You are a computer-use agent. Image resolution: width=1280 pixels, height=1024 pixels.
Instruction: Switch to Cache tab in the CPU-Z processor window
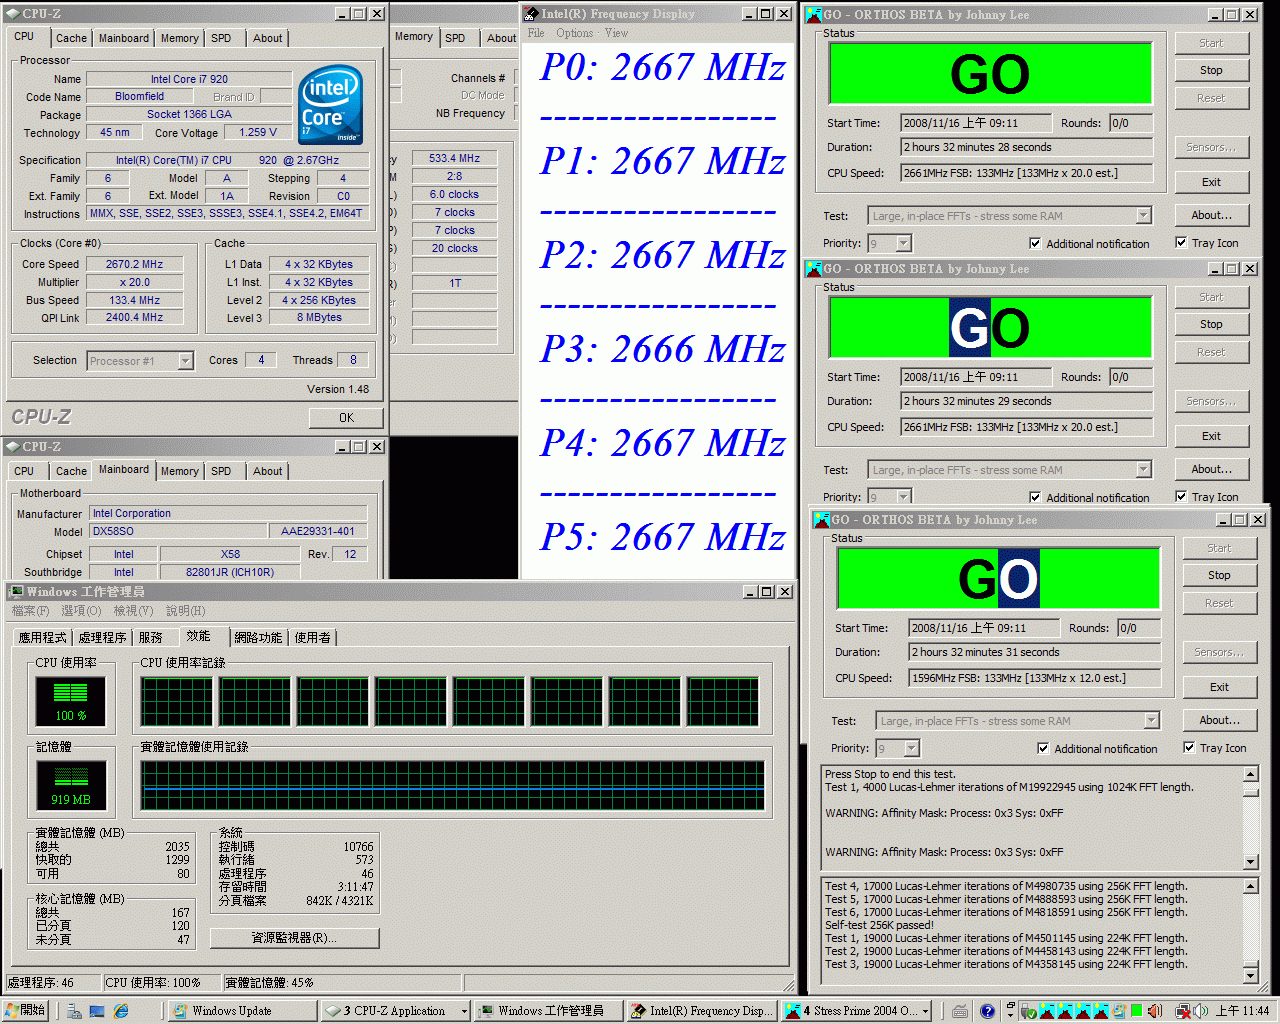71,38
